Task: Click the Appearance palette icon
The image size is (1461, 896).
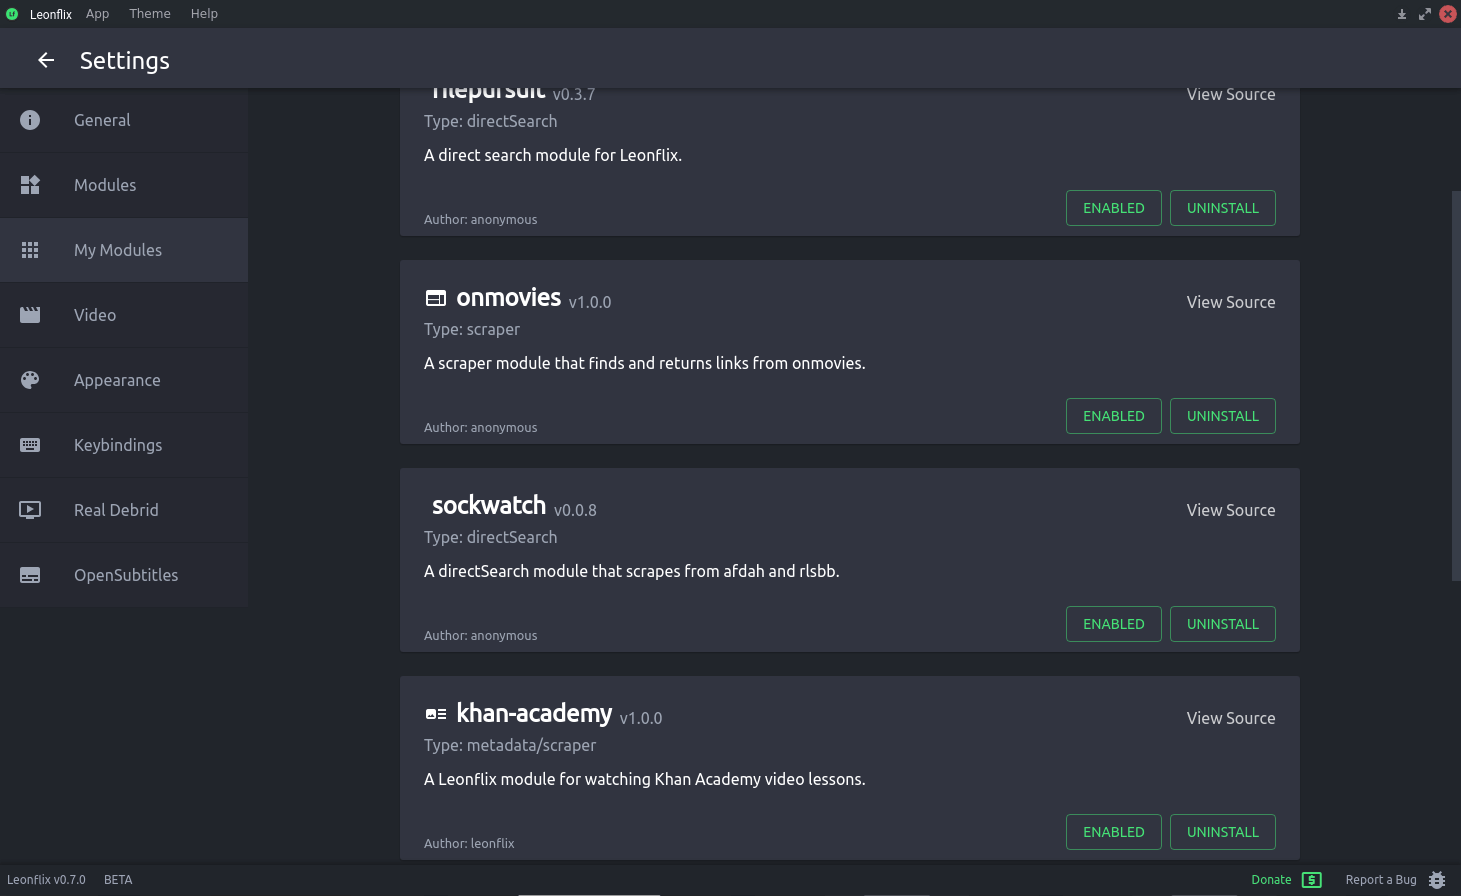Action: (30, 380)
